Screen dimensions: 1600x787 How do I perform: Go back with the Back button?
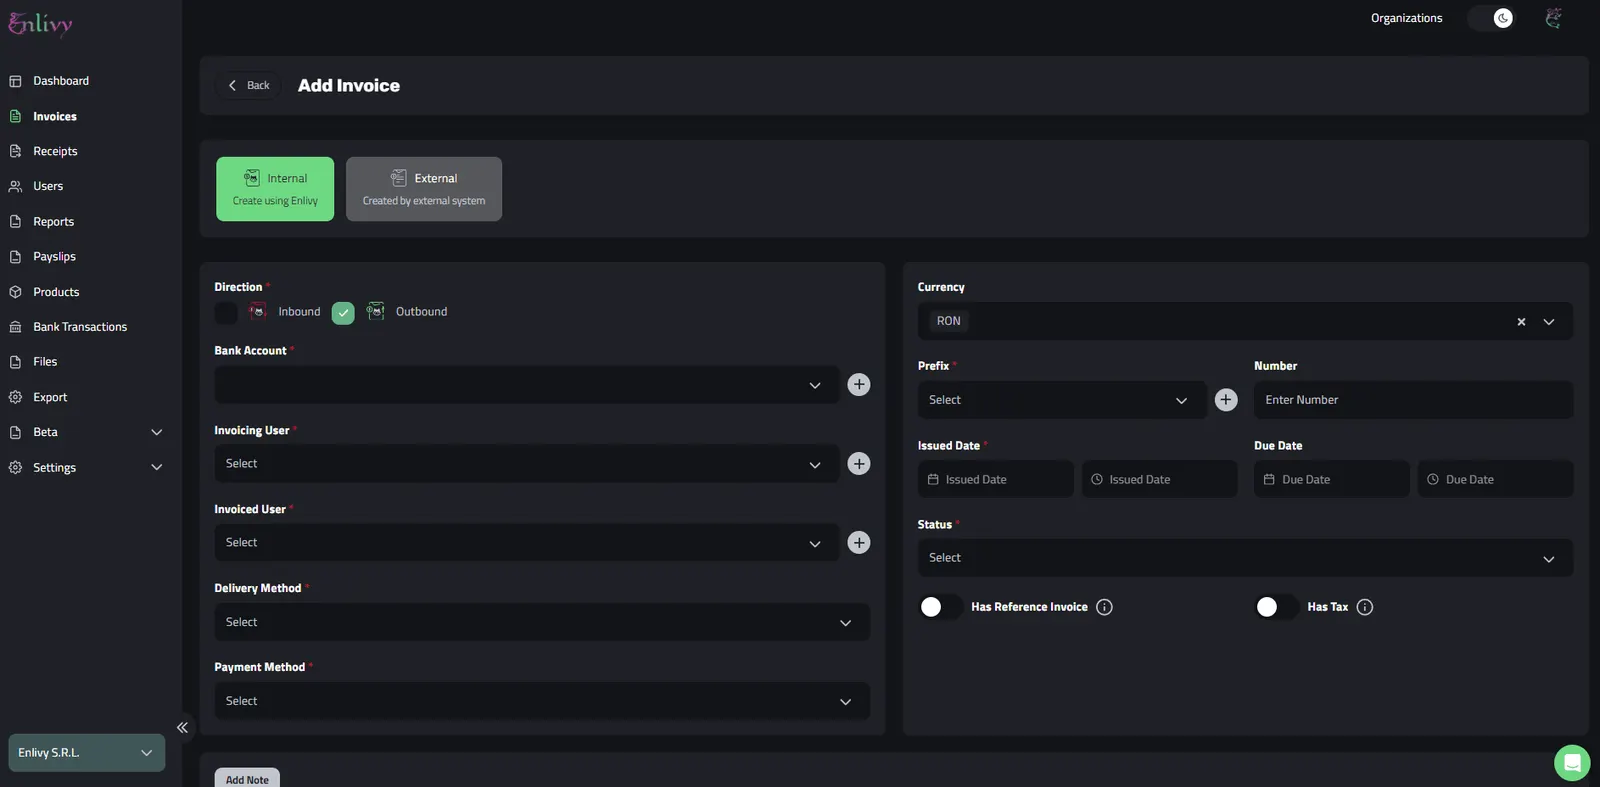[249, 86]
